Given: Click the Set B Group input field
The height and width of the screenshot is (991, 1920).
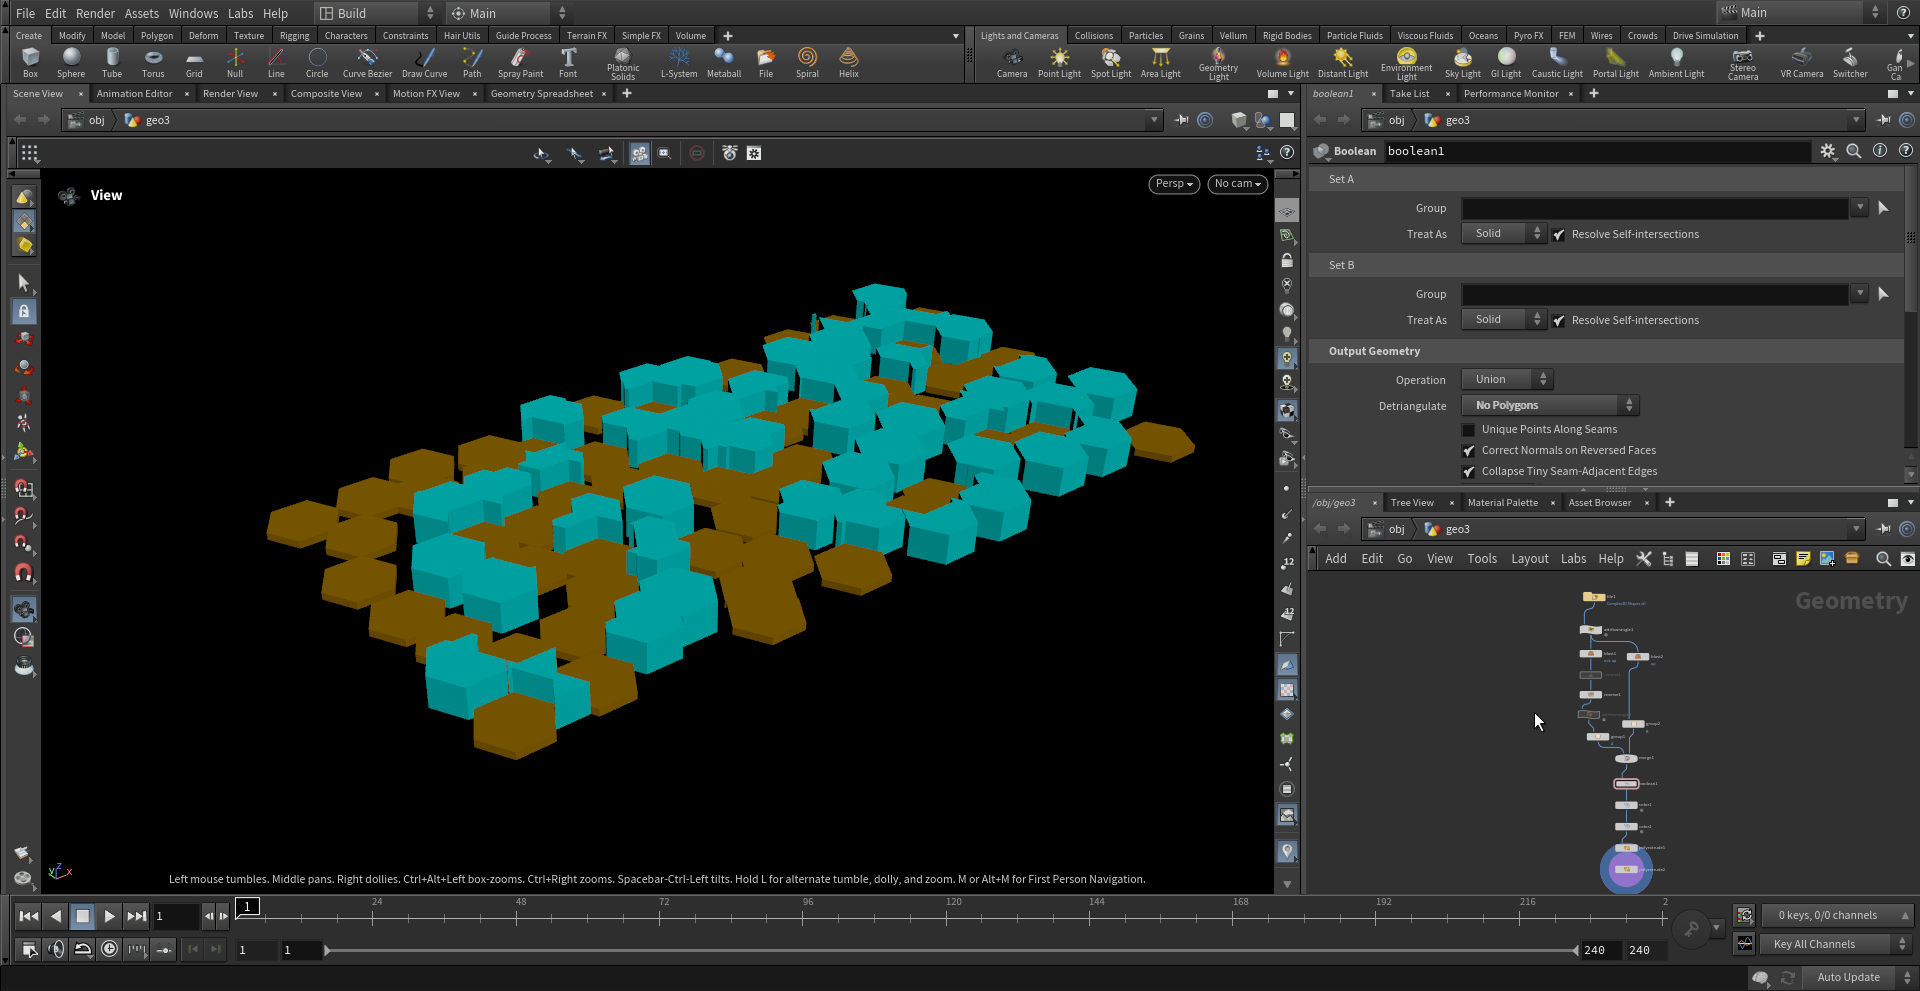Looking at the screenshot, I should [1655, 294].
